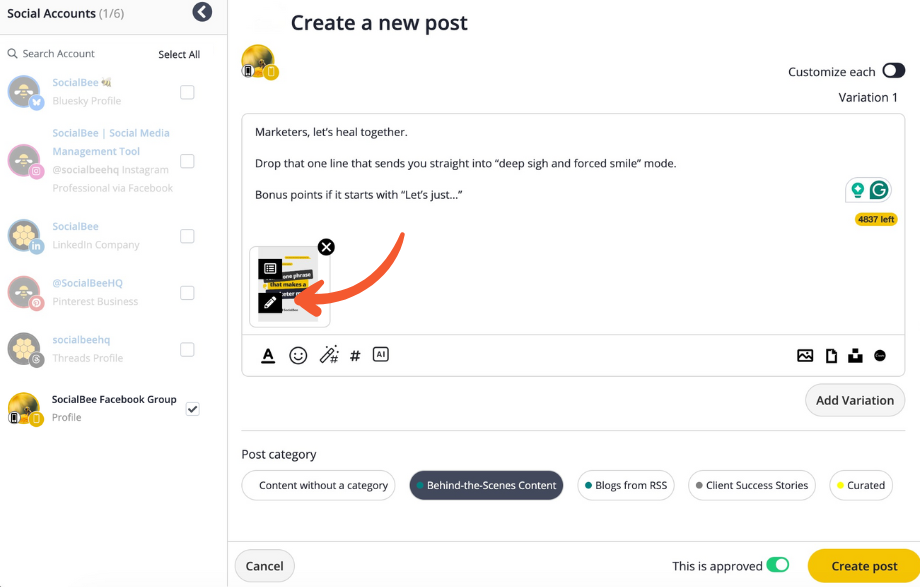
Task: Click the Add Variation button
Action: pos(854,400)
